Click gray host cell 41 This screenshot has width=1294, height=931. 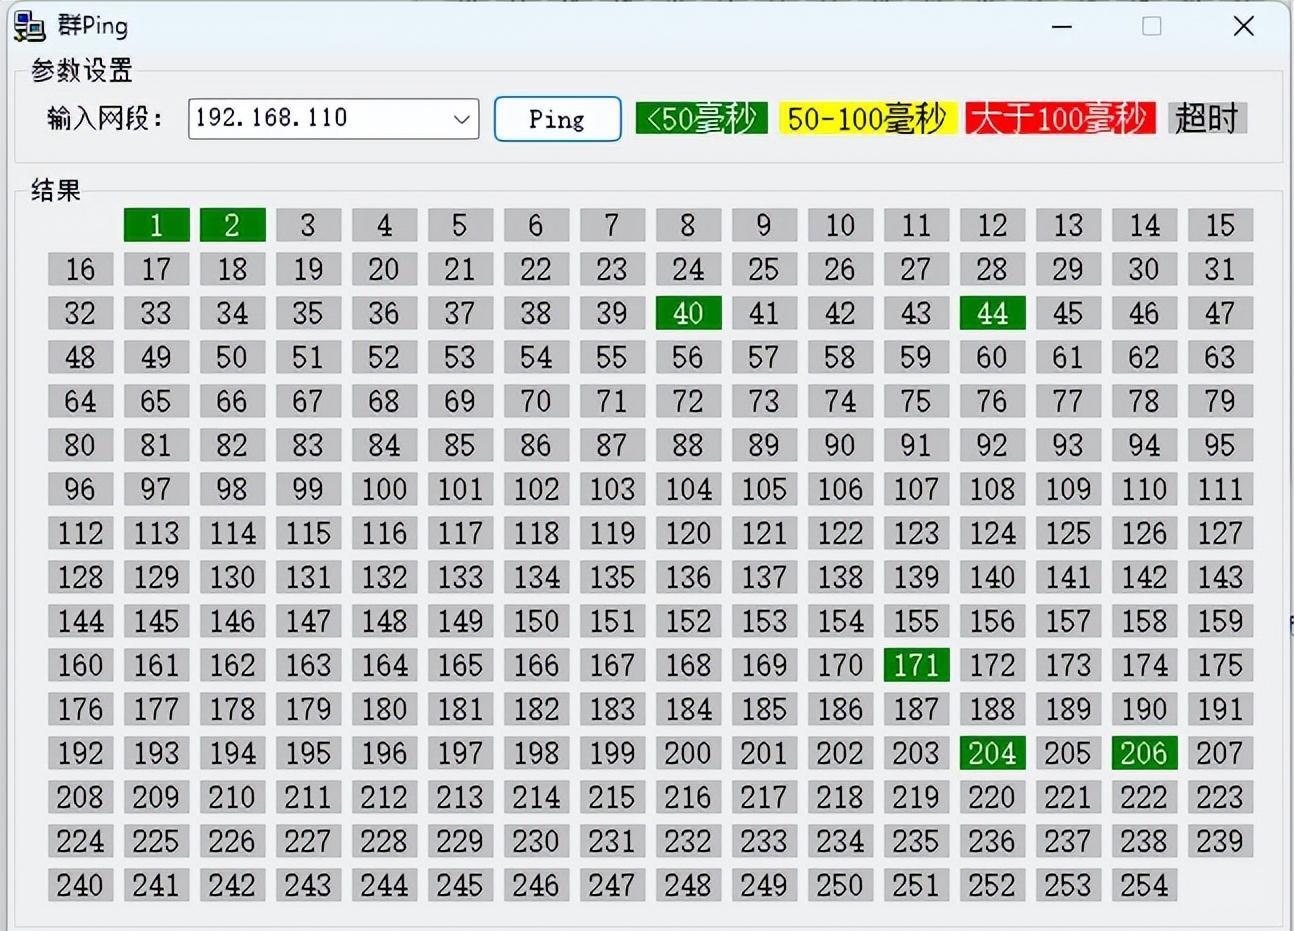pos(765,313)
